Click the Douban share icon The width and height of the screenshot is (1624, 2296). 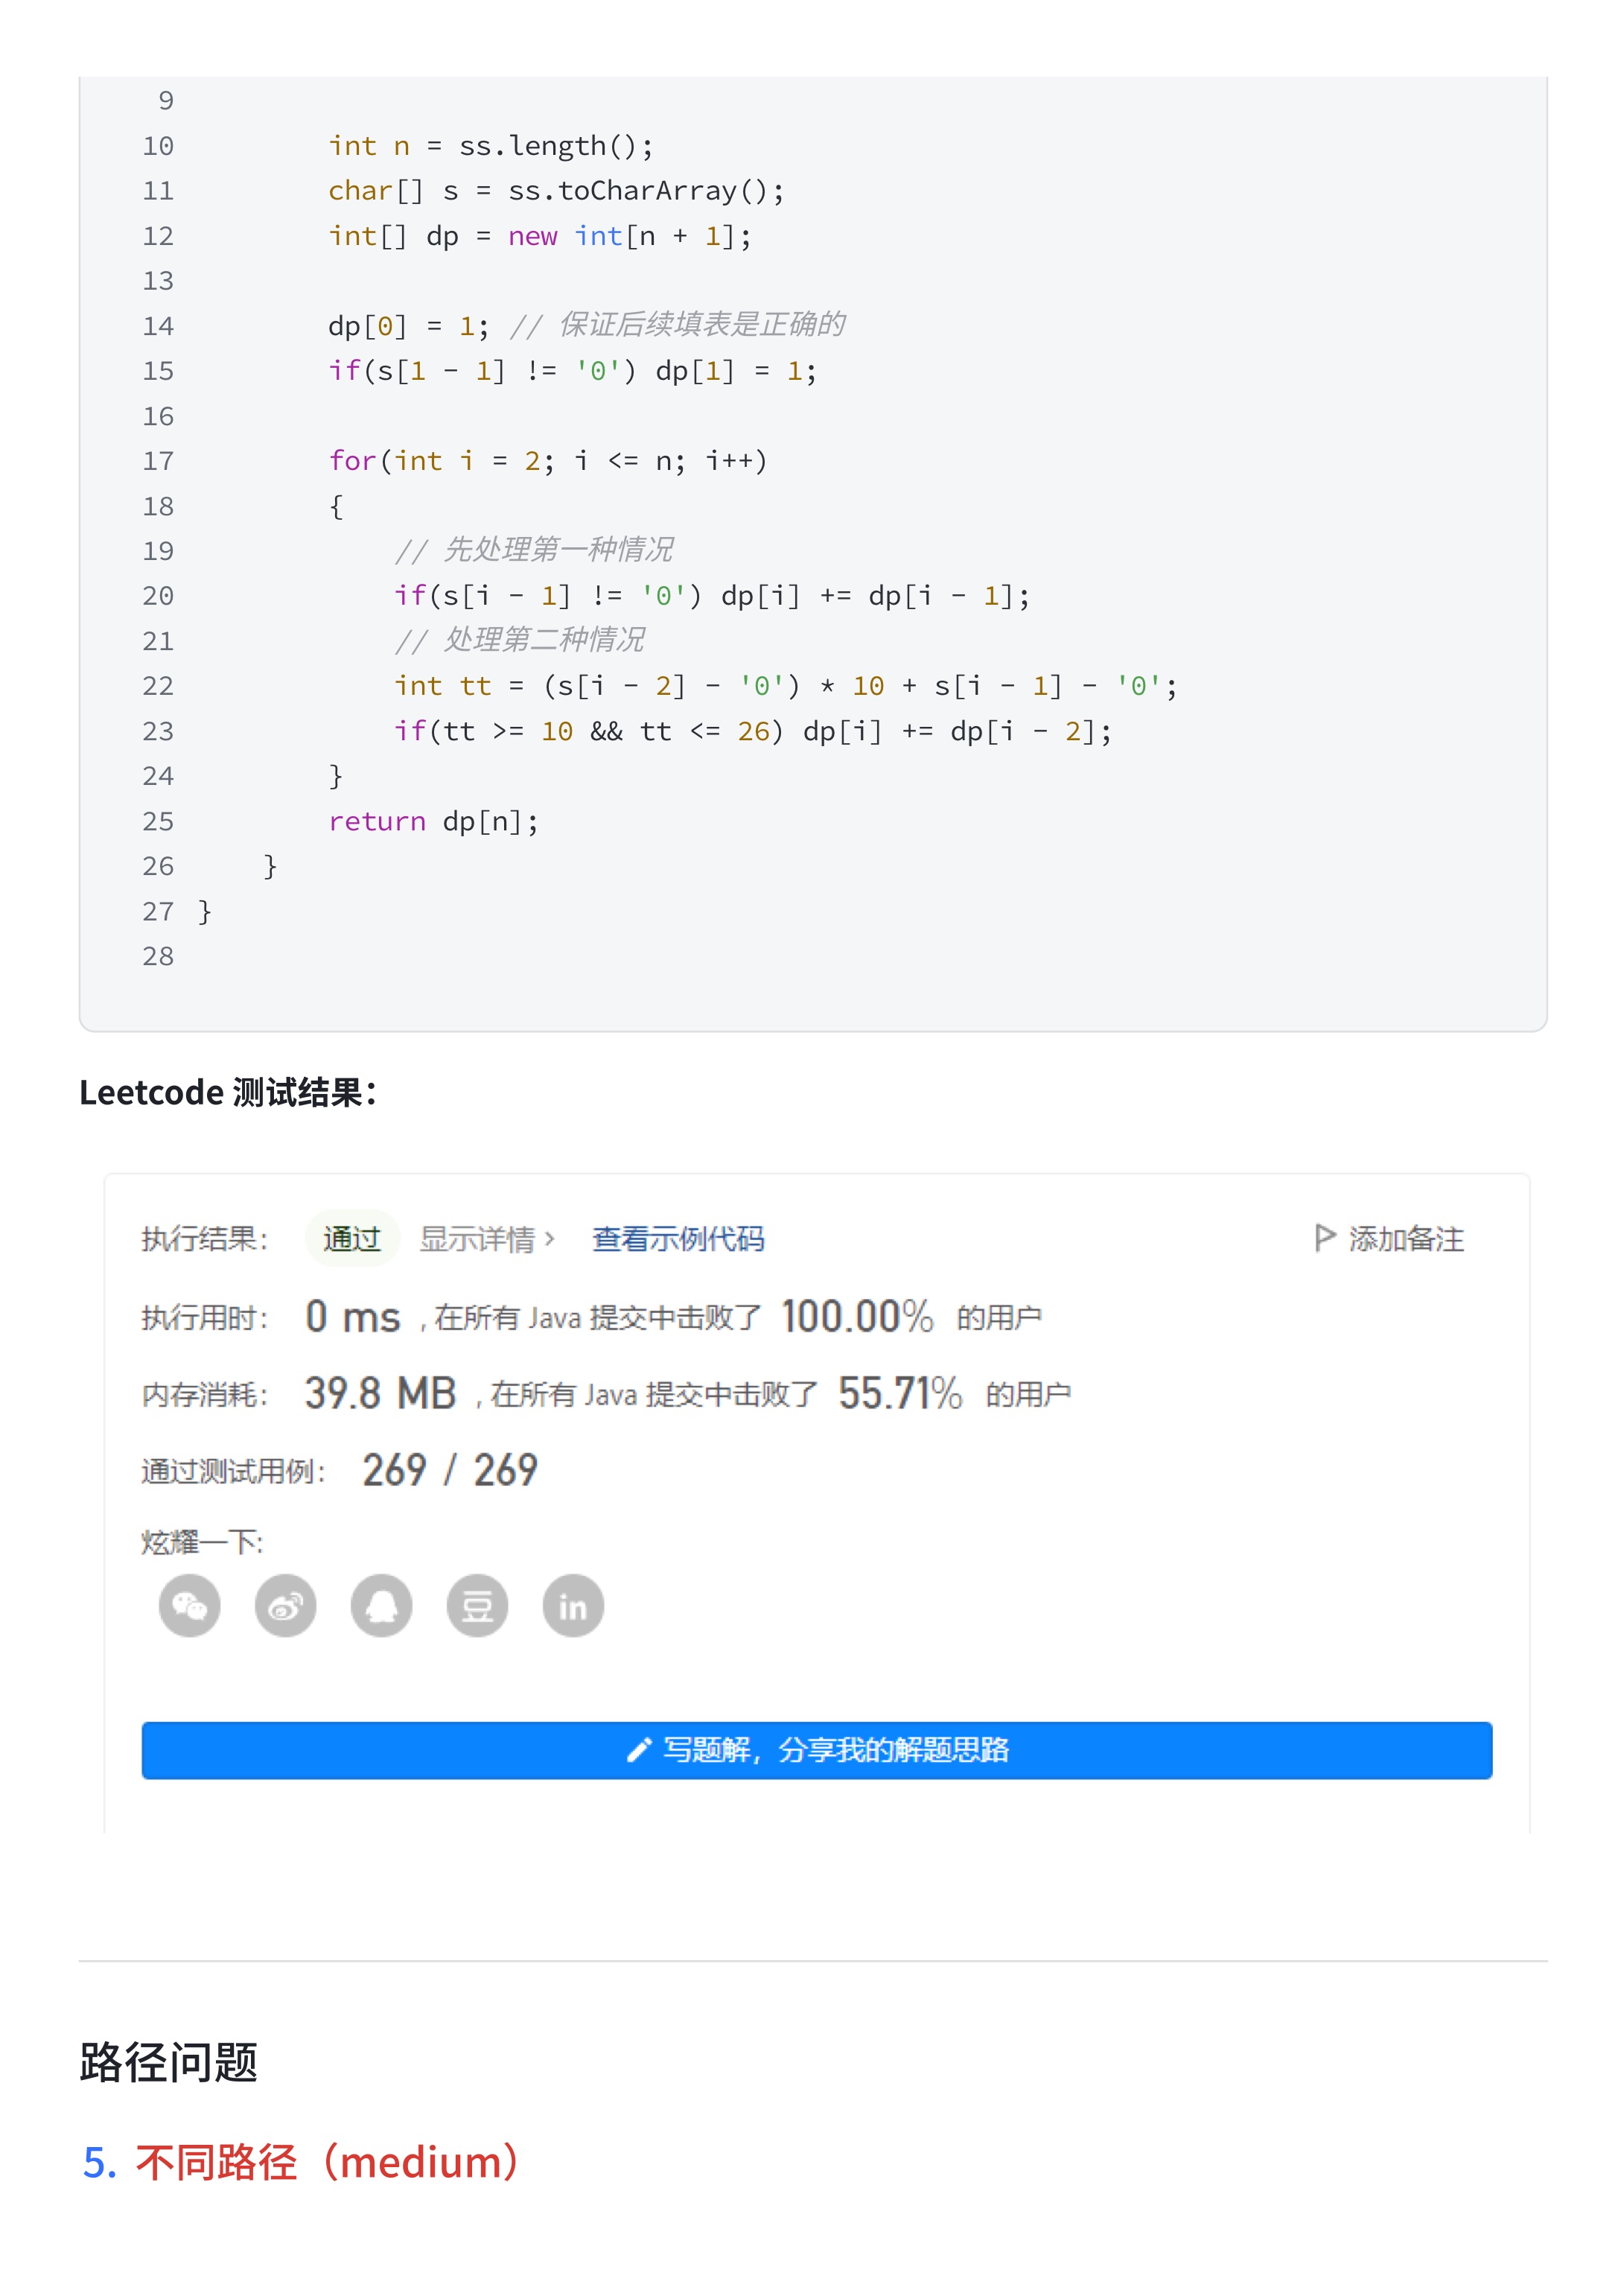click(477, 1606)
